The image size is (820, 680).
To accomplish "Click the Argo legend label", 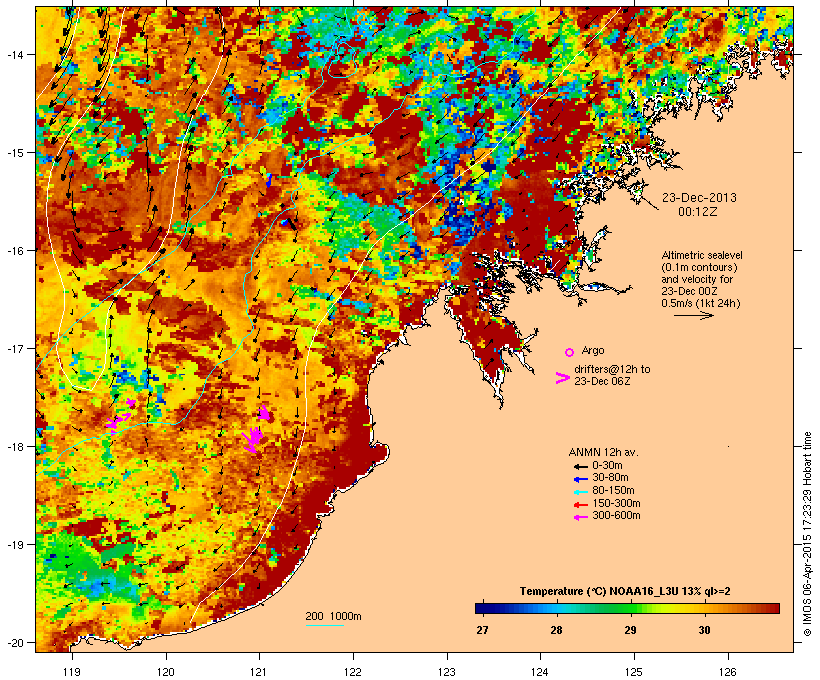I will [x=593, y=350].
